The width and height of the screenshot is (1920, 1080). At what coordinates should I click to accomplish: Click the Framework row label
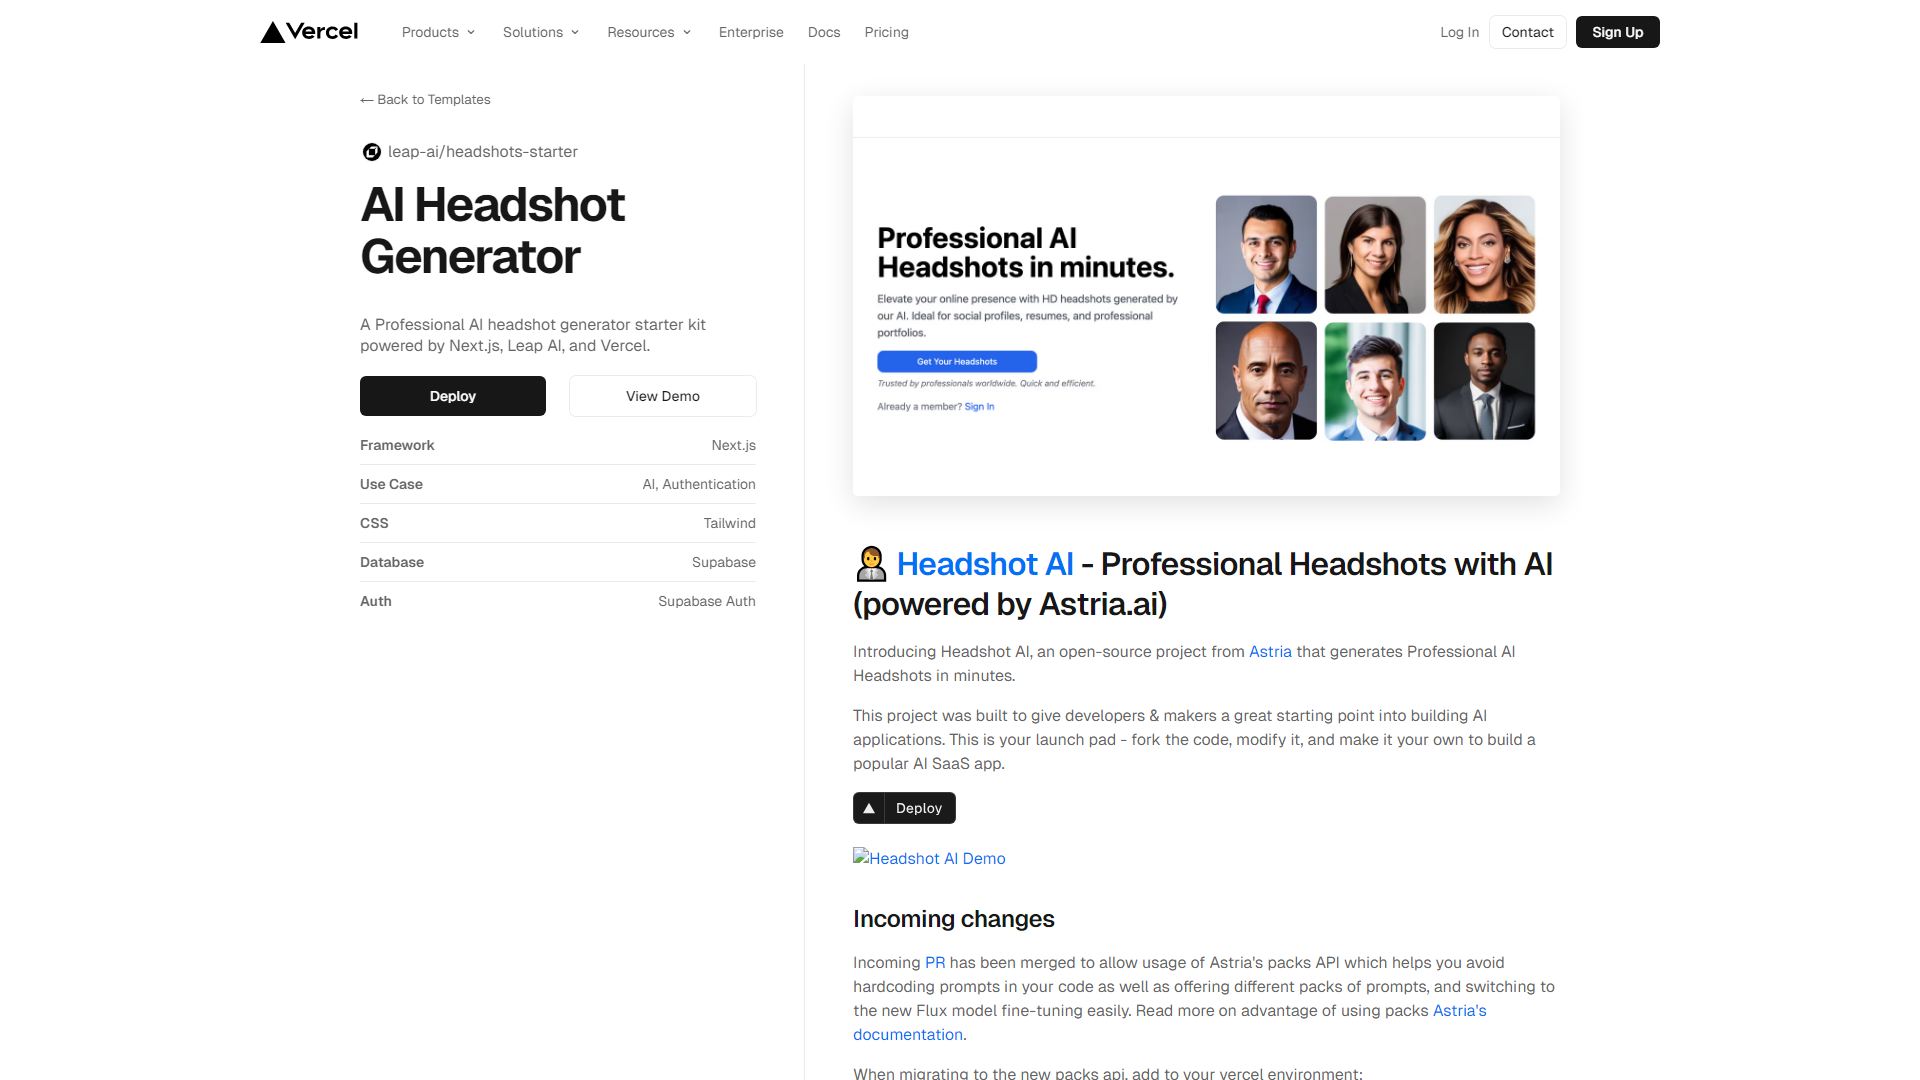[x=397, y=446]
